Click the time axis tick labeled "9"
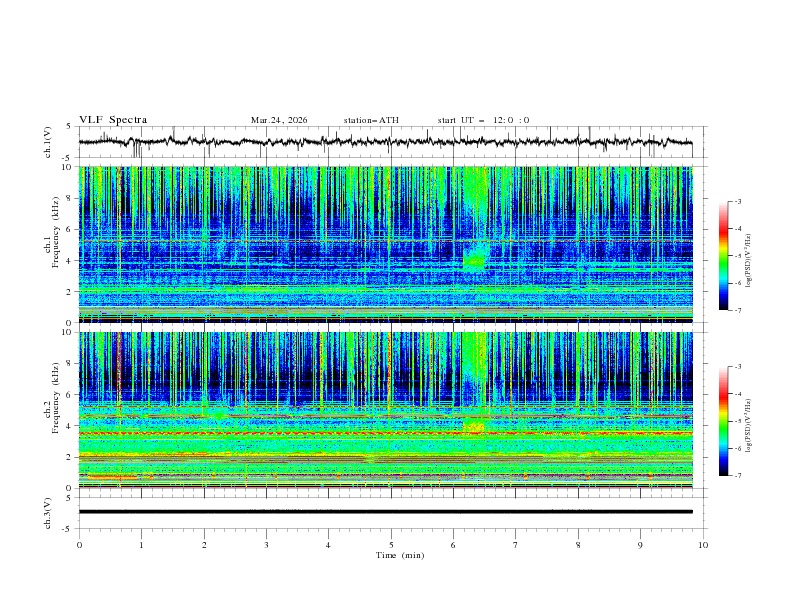Image resolution: width=792 pixels, height=612 pixels. click(x=640, y=545)
